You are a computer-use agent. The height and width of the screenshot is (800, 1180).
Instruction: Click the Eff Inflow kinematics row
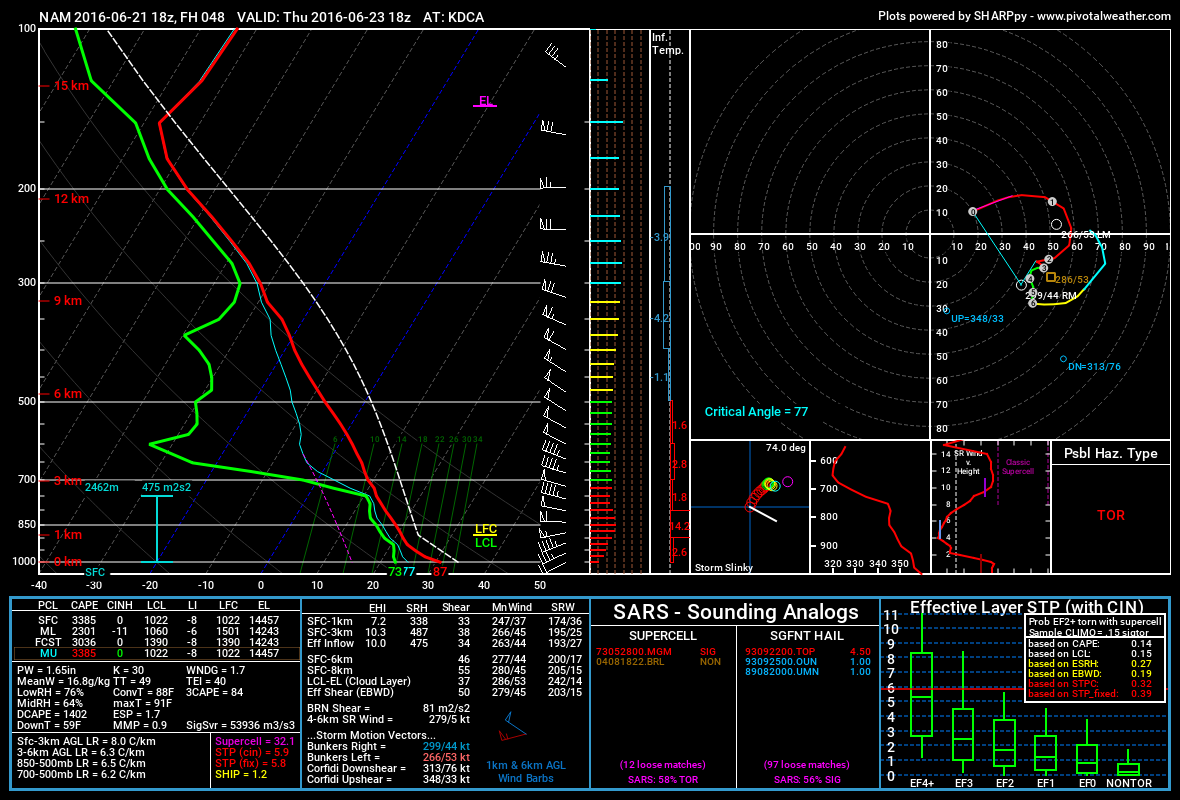pyautogui.click(x=444, y=643)
